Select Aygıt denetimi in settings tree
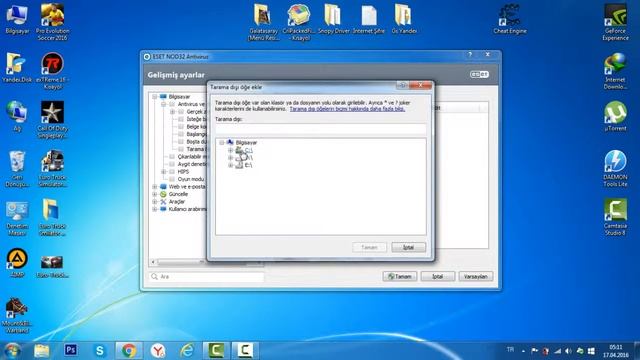The image size is (640, 360). point(192,164)
